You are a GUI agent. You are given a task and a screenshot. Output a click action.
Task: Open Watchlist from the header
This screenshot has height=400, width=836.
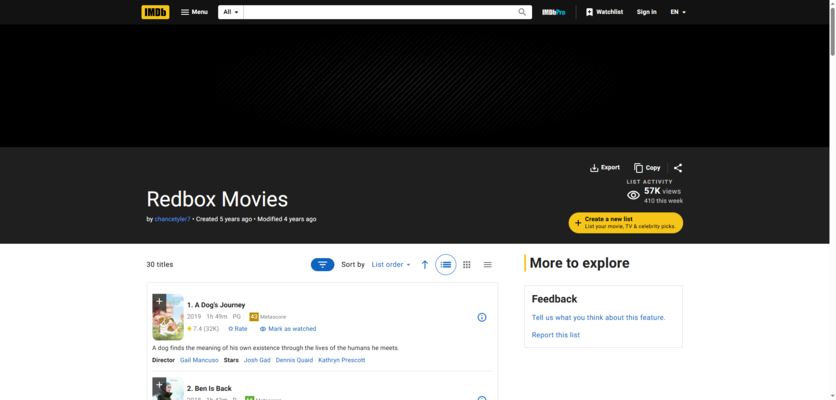pos(604,12)
